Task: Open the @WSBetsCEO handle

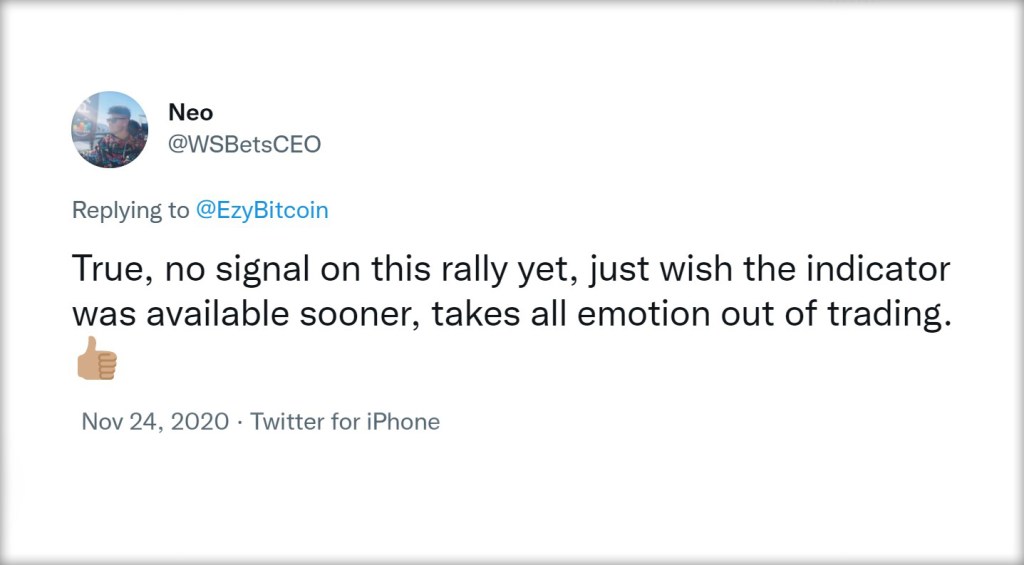Action: 244,144
